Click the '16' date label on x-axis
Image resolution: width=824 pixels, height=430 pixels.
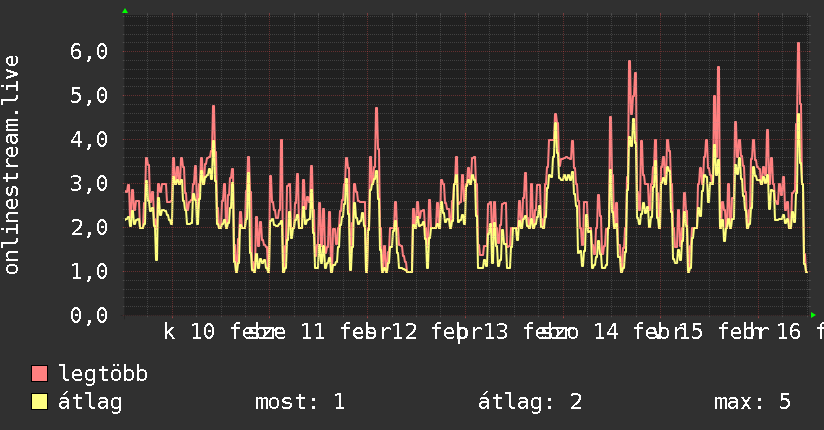pyautogui.click(x=789, y=332)
